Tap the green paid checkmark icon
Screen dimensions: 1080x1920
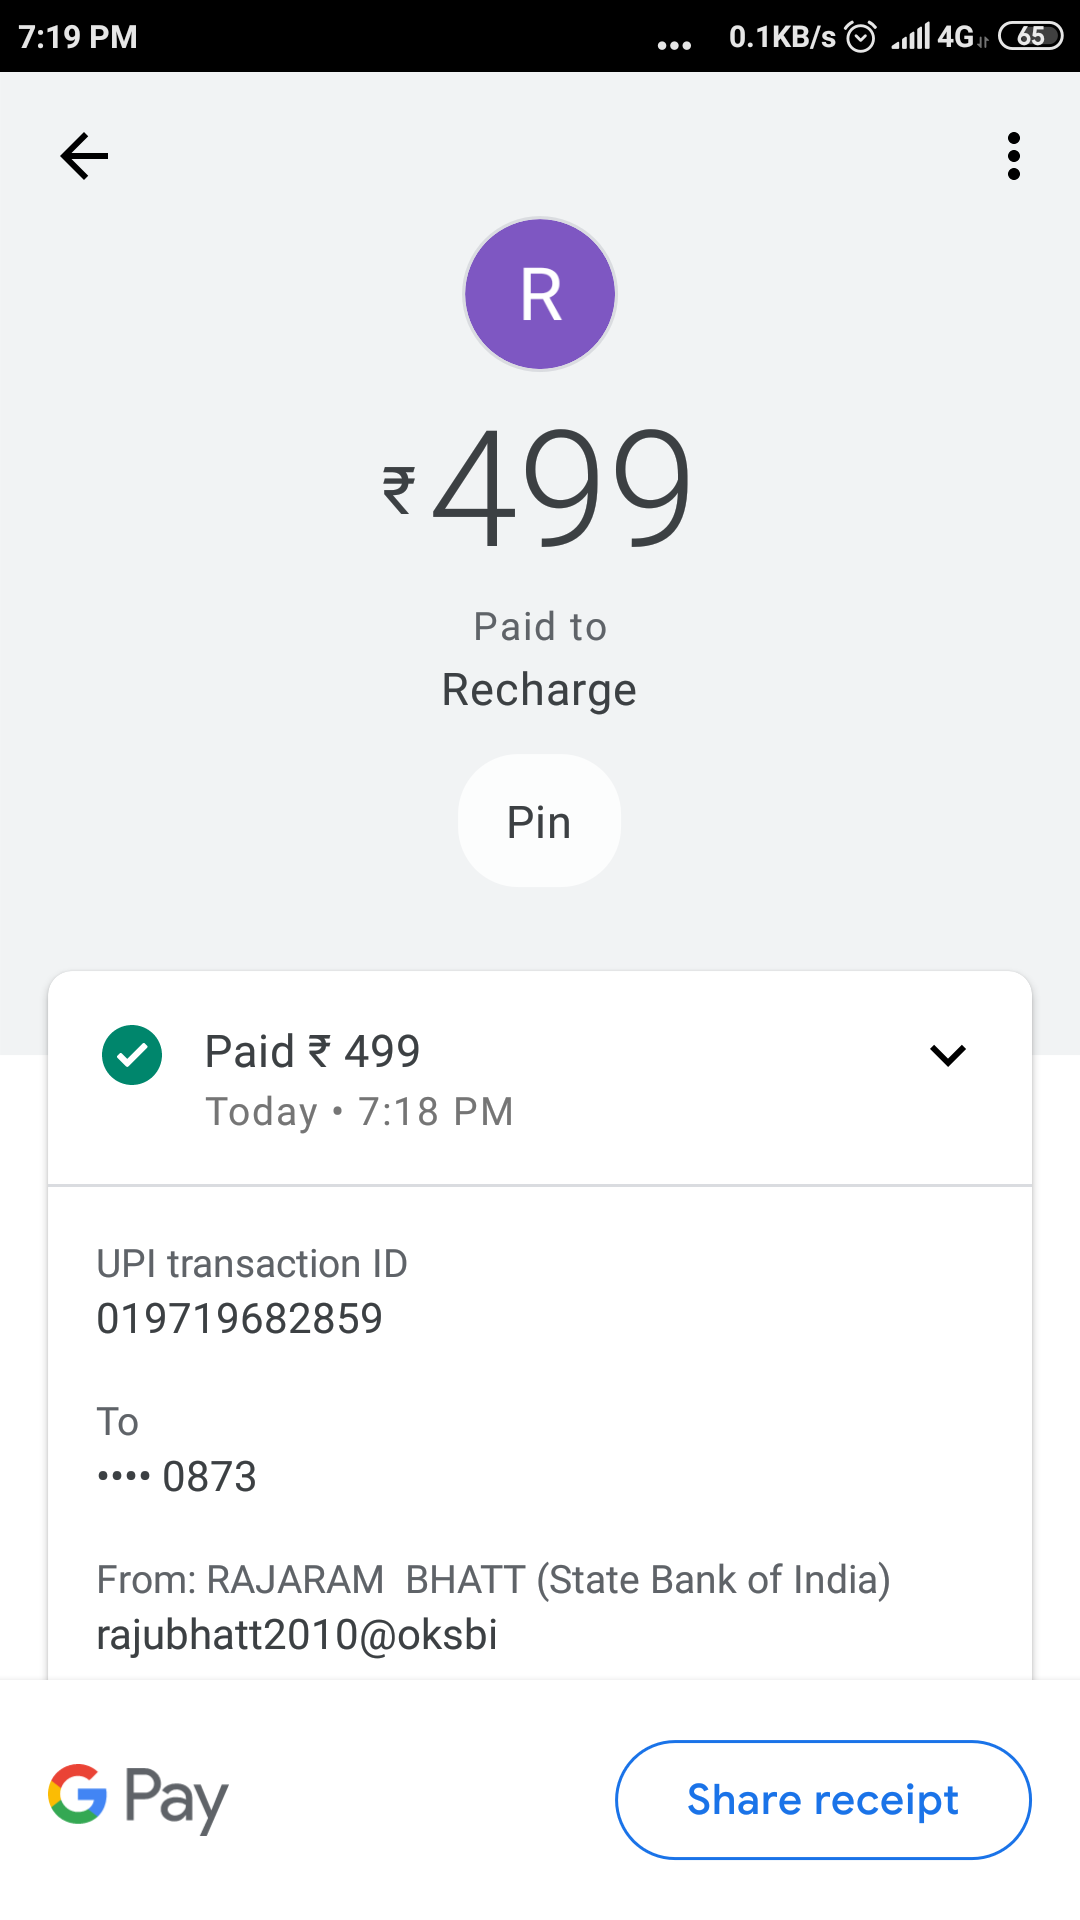tap(132, 1055)
